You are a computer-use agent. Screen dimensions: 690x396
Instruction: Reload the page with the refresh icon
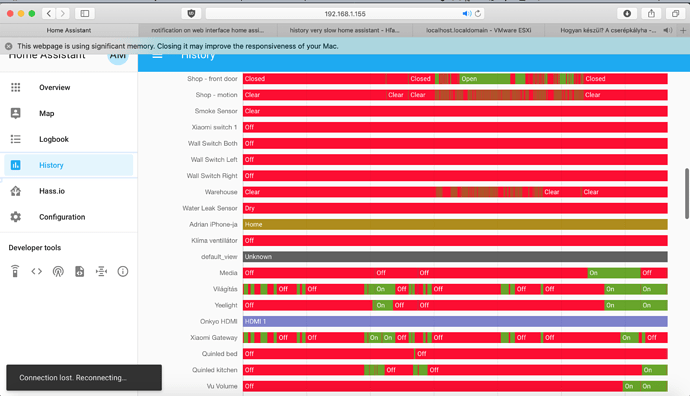(x=478, y=14)
